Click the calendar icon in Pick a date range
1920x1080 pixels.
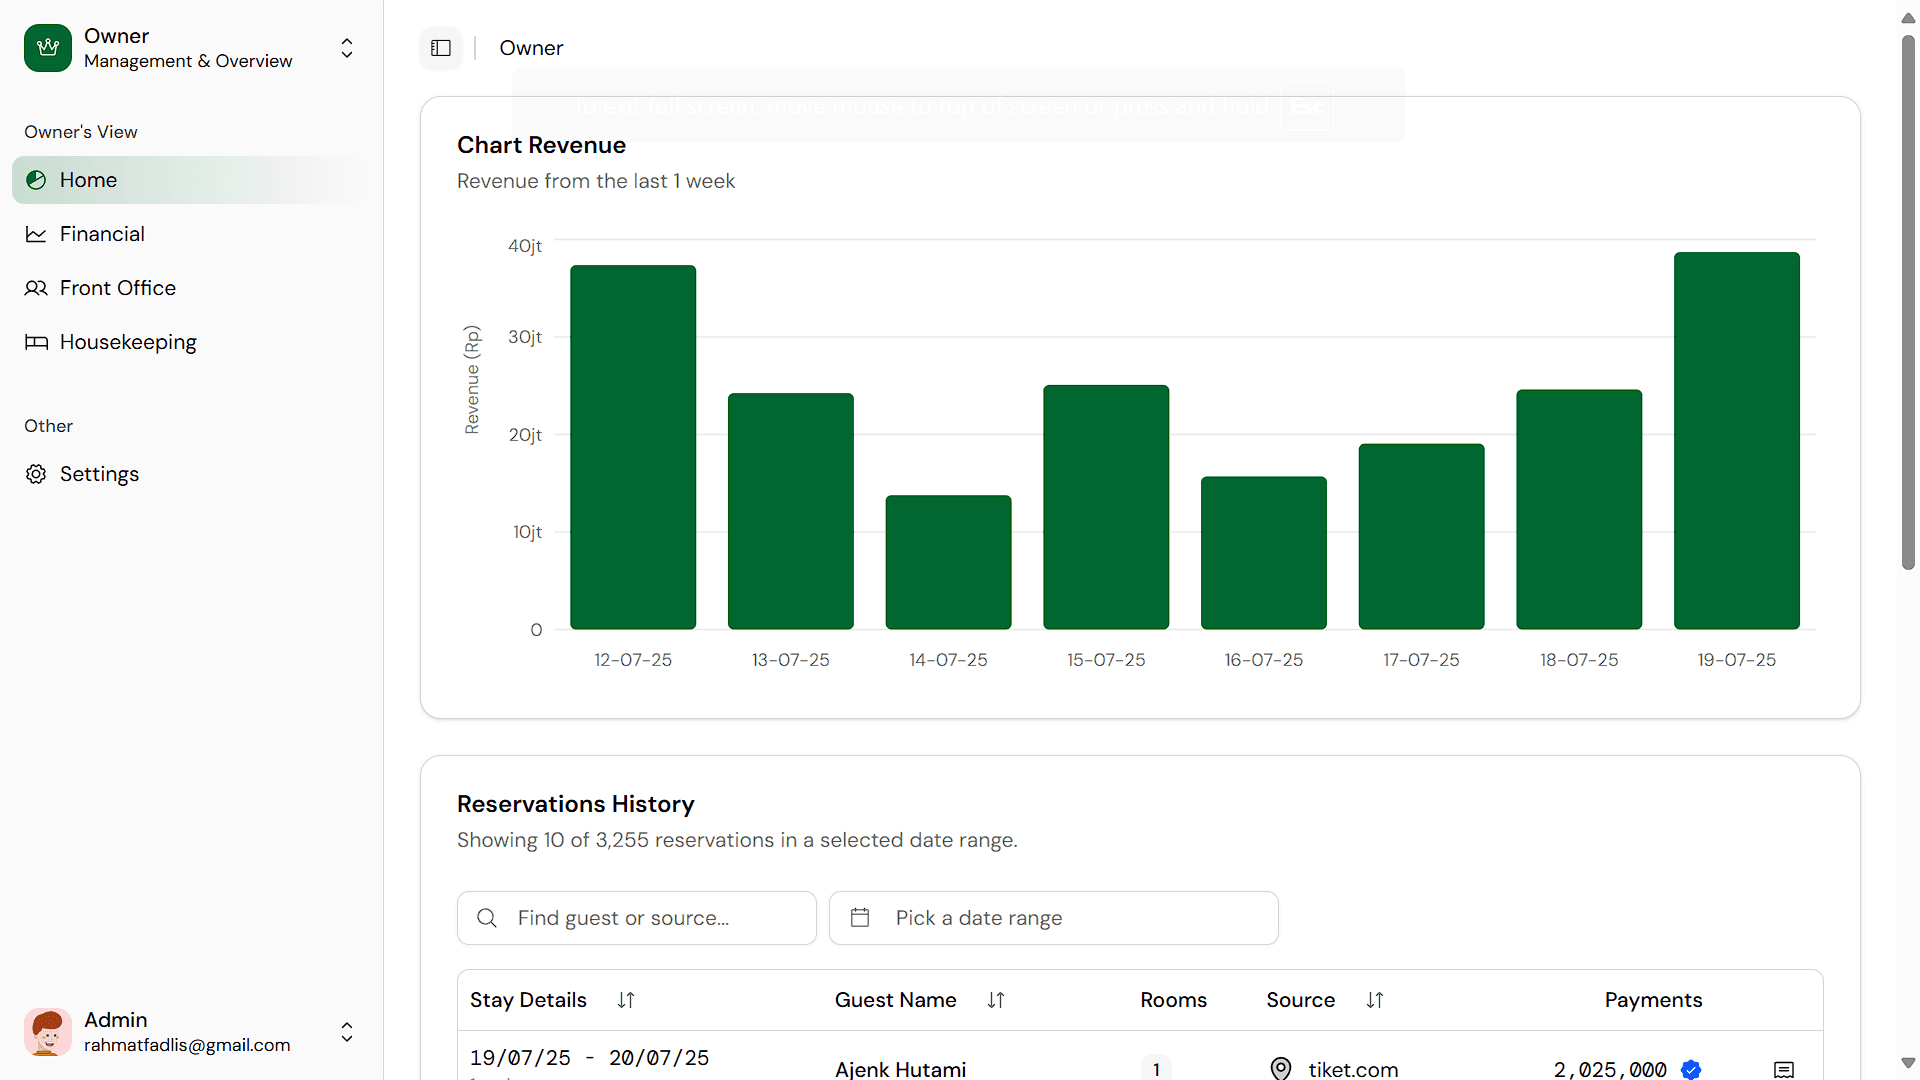tap(860, 917)
